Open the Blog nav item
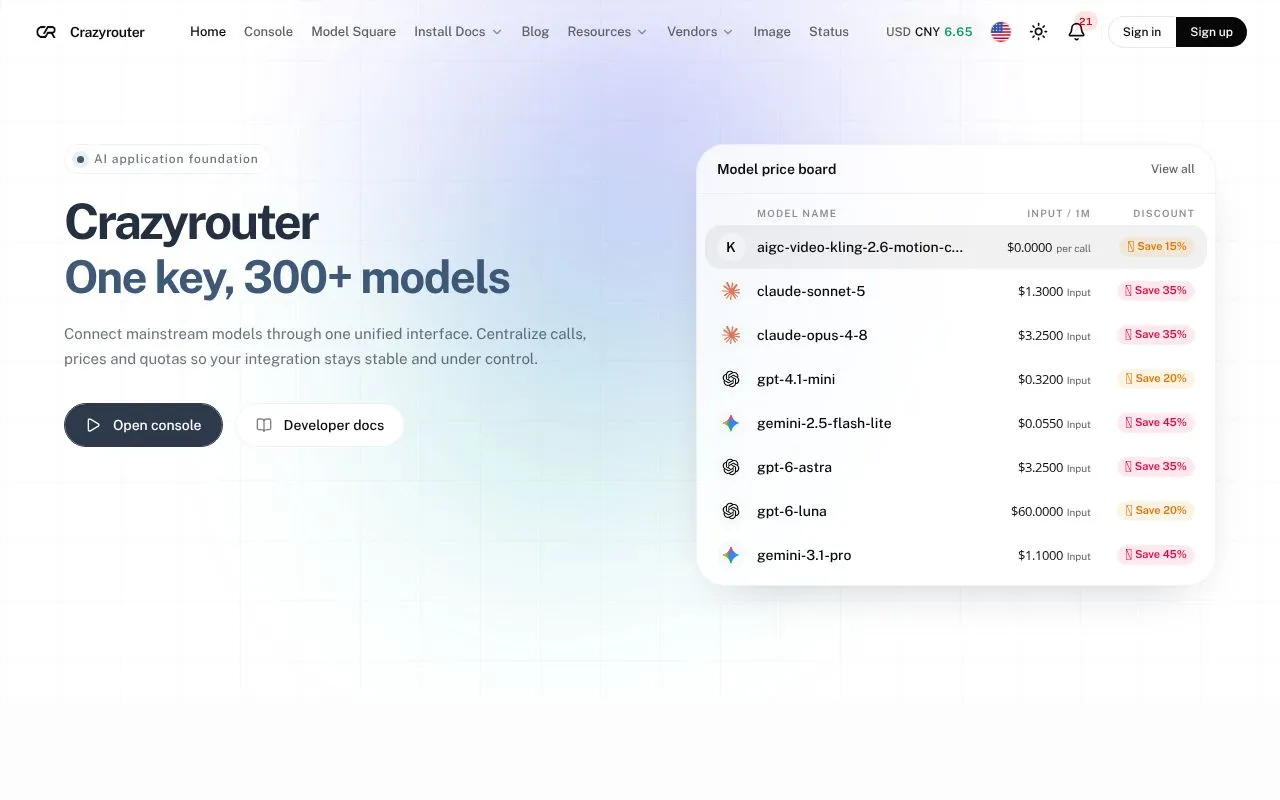The width and height of the screenshot is (1280, 800). click(x=535, y=32)
